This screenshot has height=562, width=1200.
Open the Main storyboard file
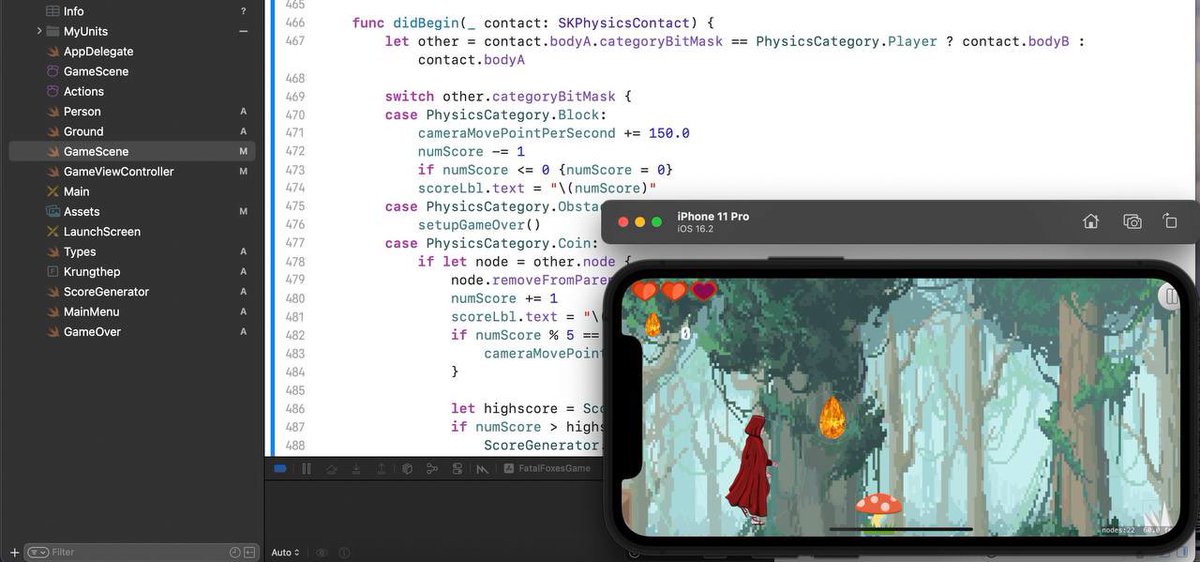tap(77, 191)
